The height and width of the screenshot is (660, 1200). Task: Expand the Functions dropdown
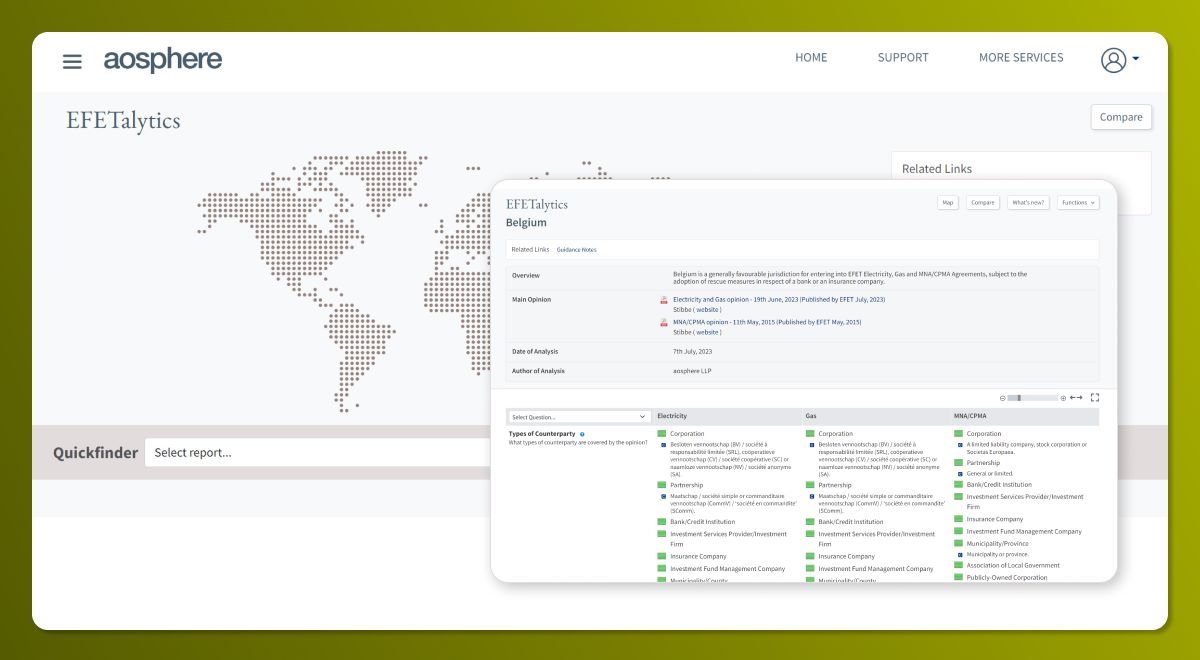coord(1077,202)
